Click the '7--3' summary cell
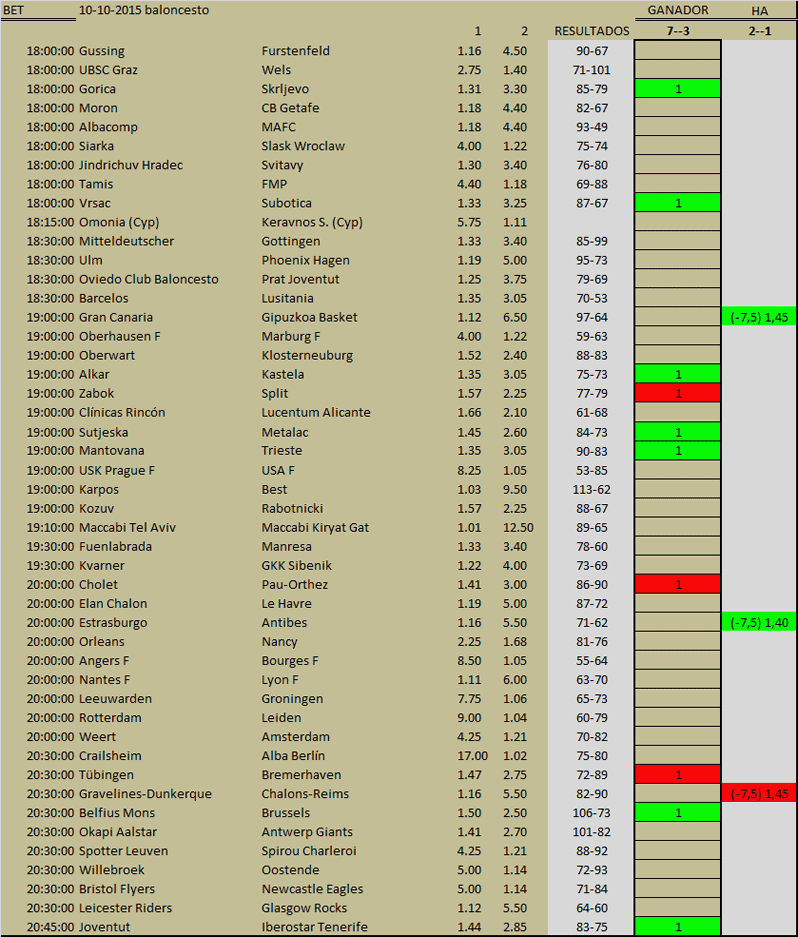The width and height of the screenshot is (798, 937). [678, 31]
